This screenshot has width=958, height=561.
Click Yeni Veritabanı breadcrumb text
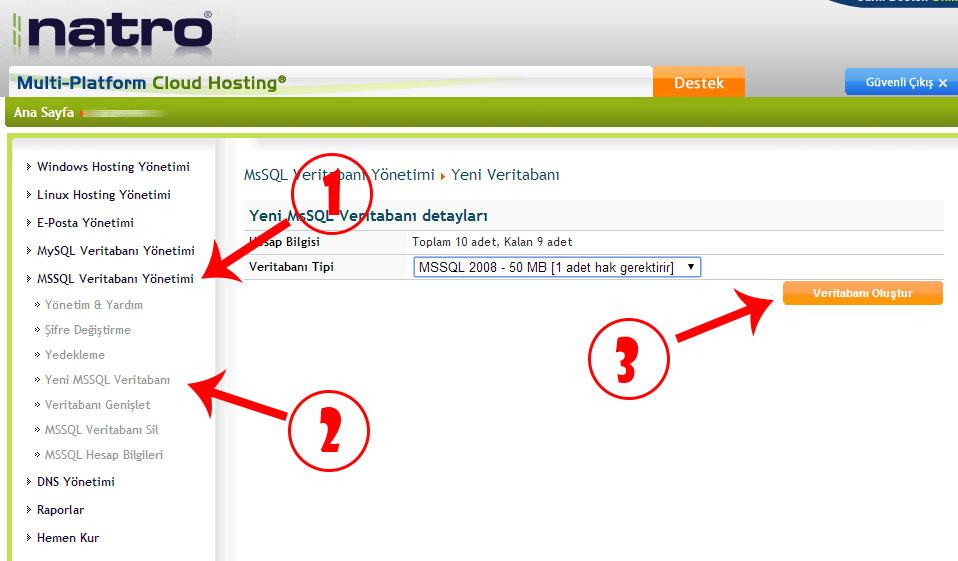[505, 175]
